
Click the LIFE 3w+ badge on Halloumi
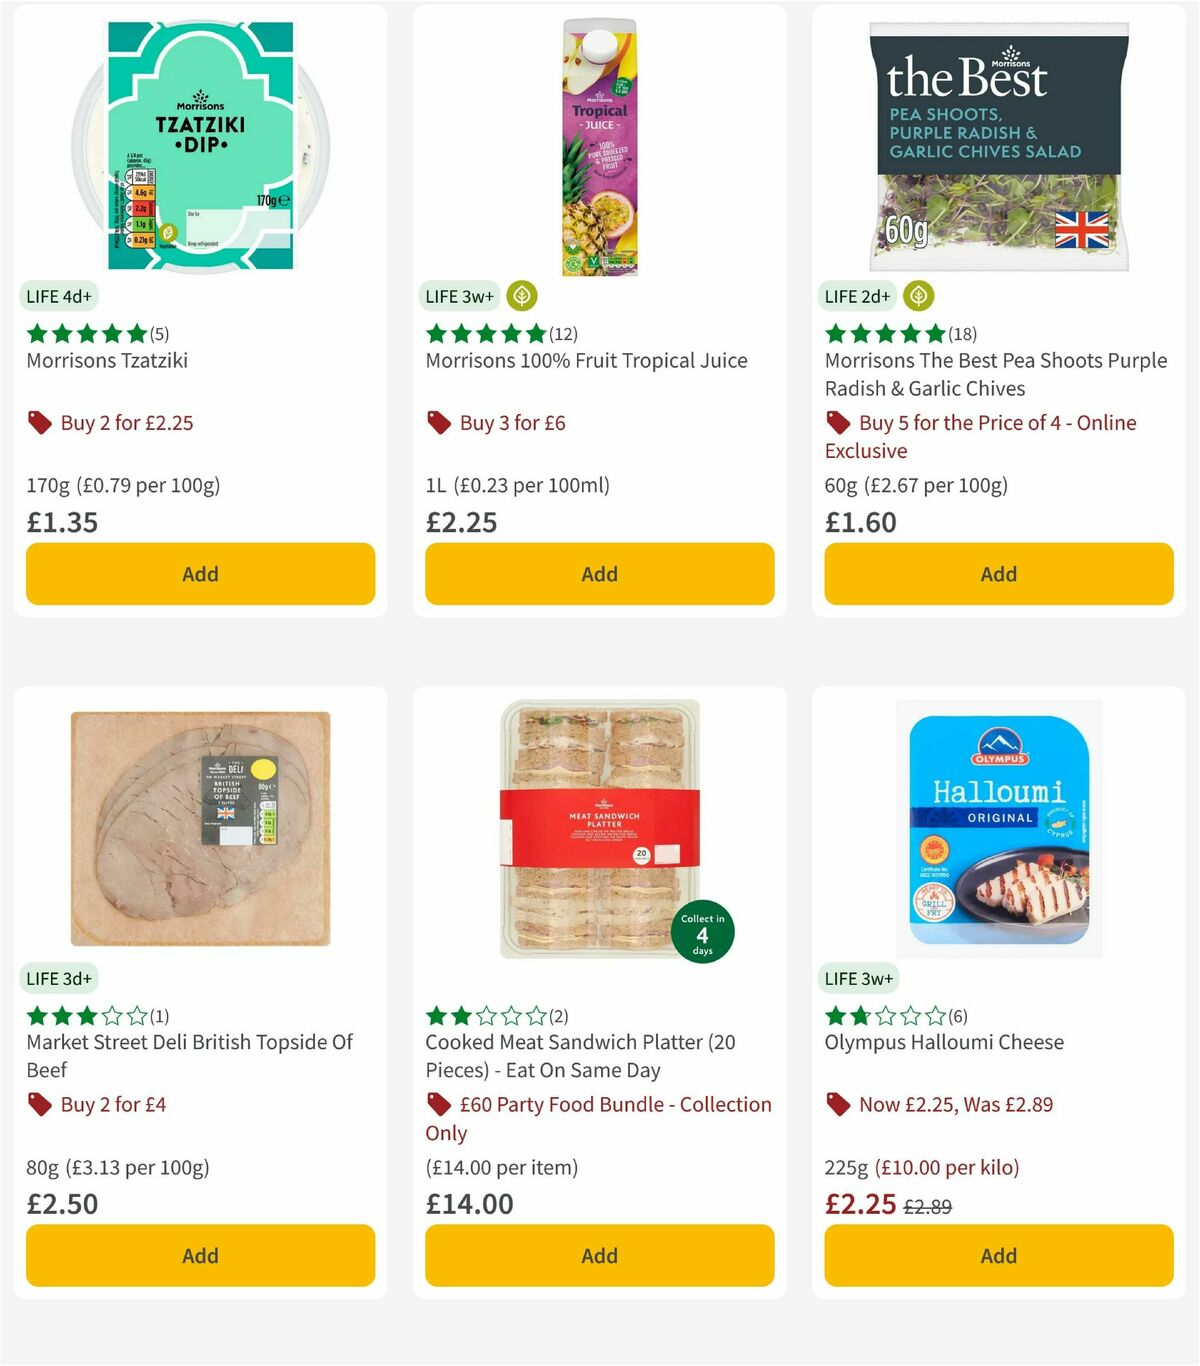tap(858, 978)
